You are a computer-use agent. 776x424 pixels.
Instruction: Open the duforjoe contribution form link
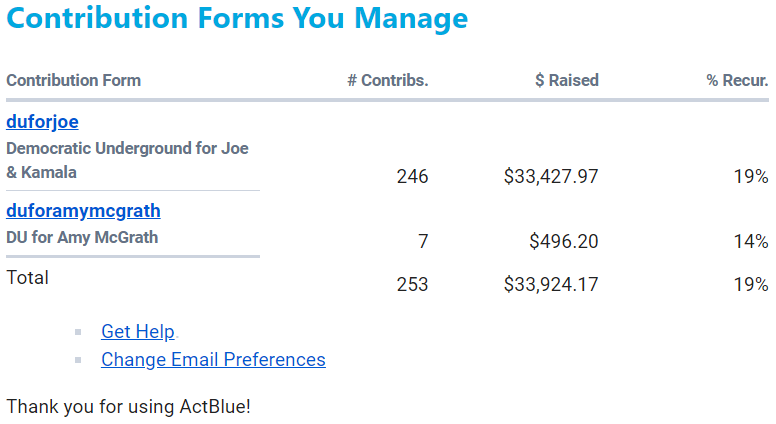(42, 122)
